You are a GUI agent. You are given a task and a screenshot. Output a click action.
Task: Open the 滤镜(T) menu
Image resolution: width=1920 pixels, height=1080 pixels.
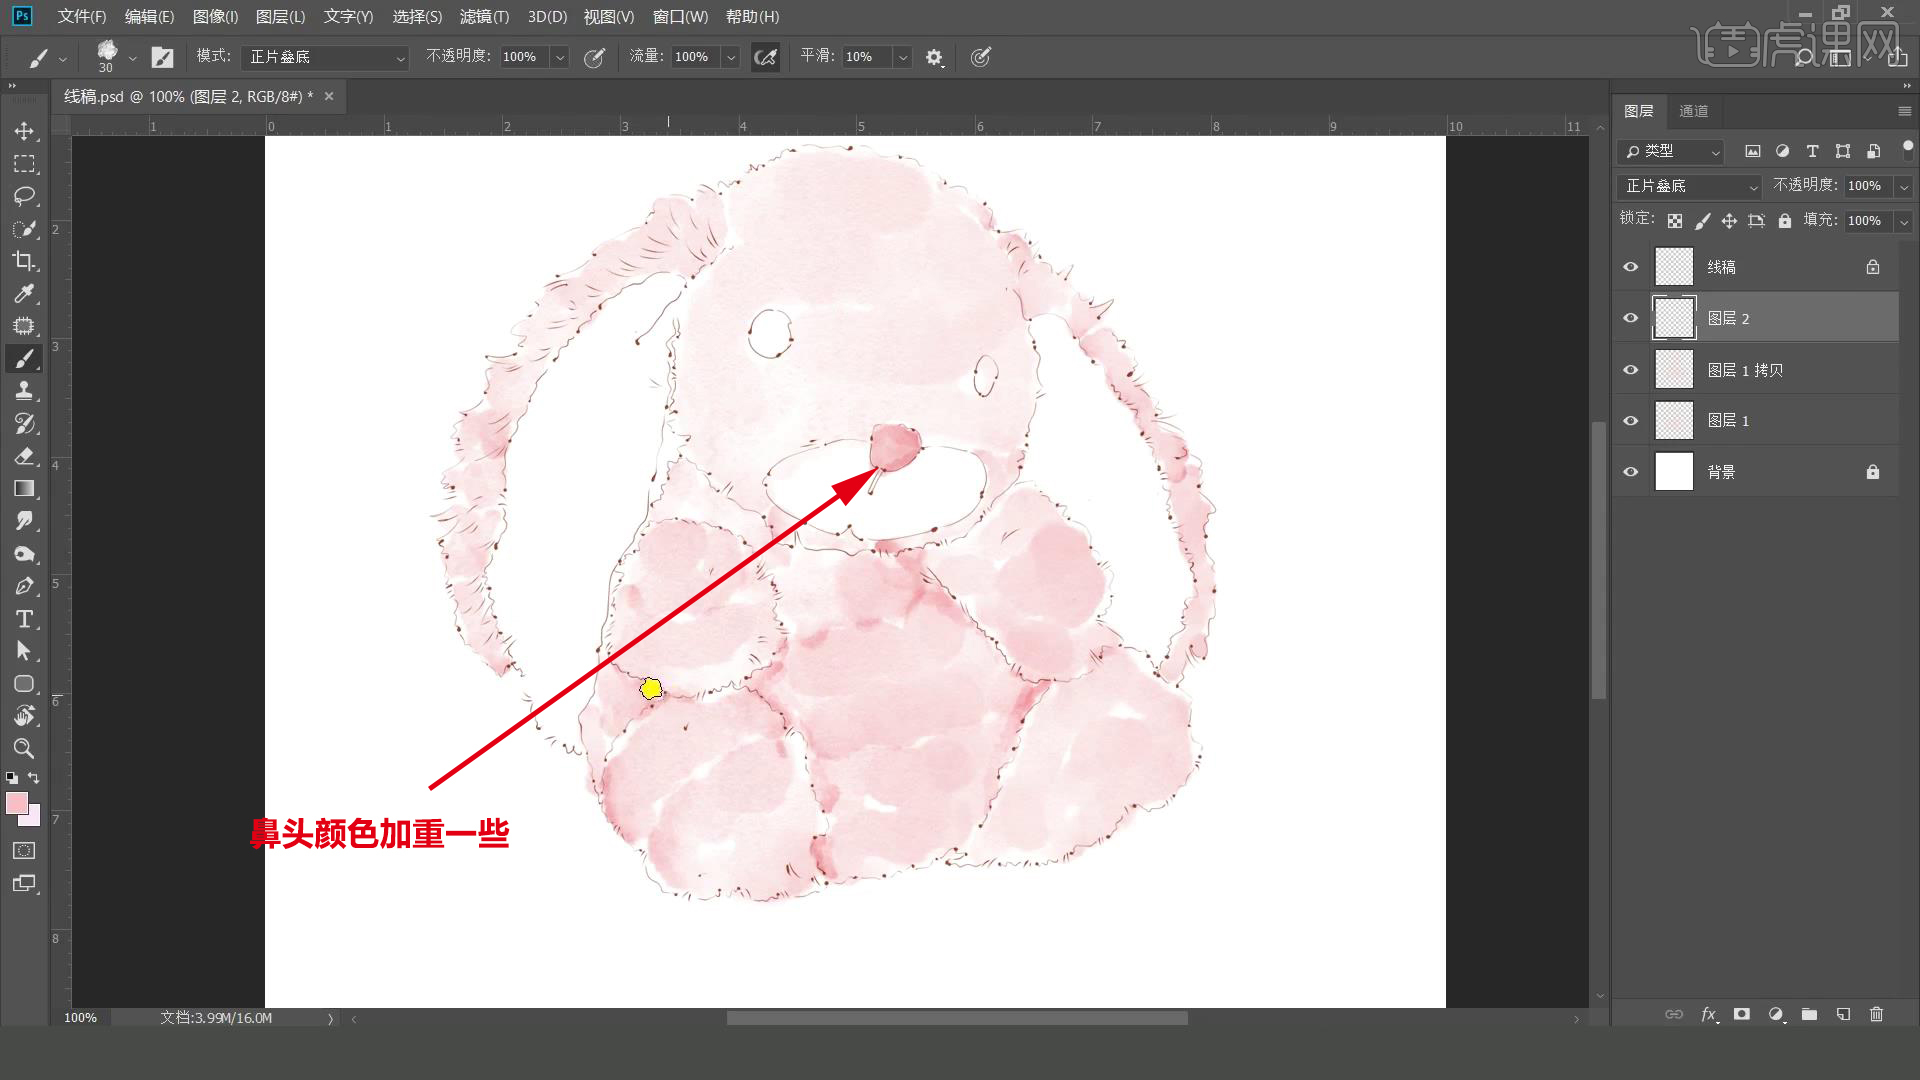484,17
